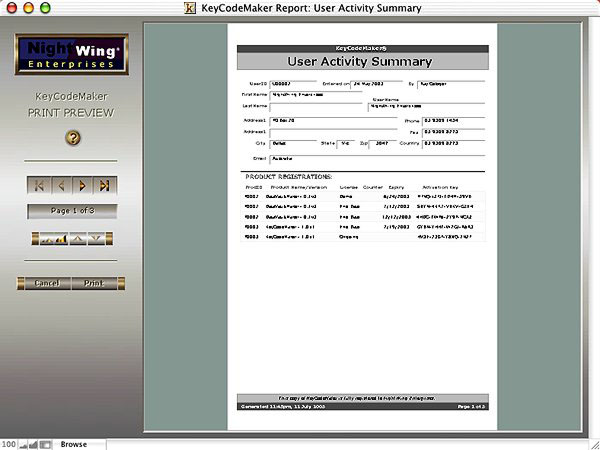Toggle the status area with the status bar icon
Viewport: 600px width, 450px height.
point(45,445)
